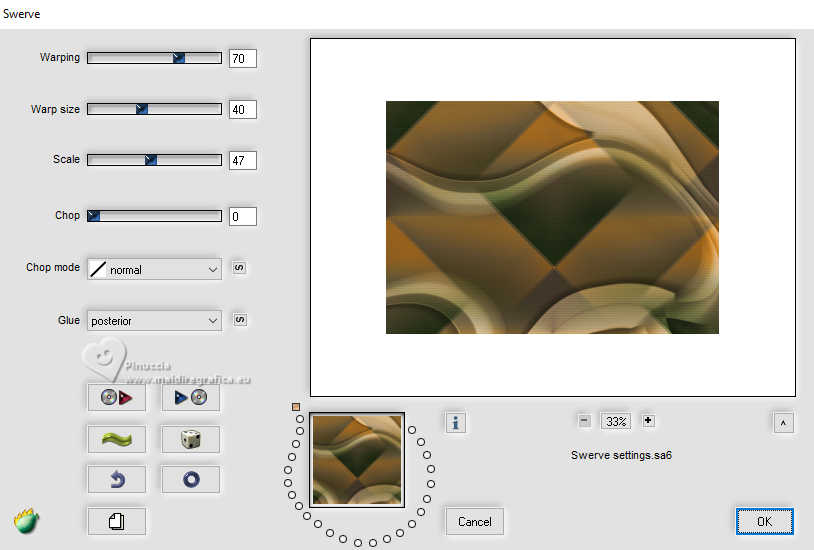This screenshot has height=550, width=814.
Task: Click the shuffle icon beside Chop mode
Action: pyautogui.click(x=239, y=268)
